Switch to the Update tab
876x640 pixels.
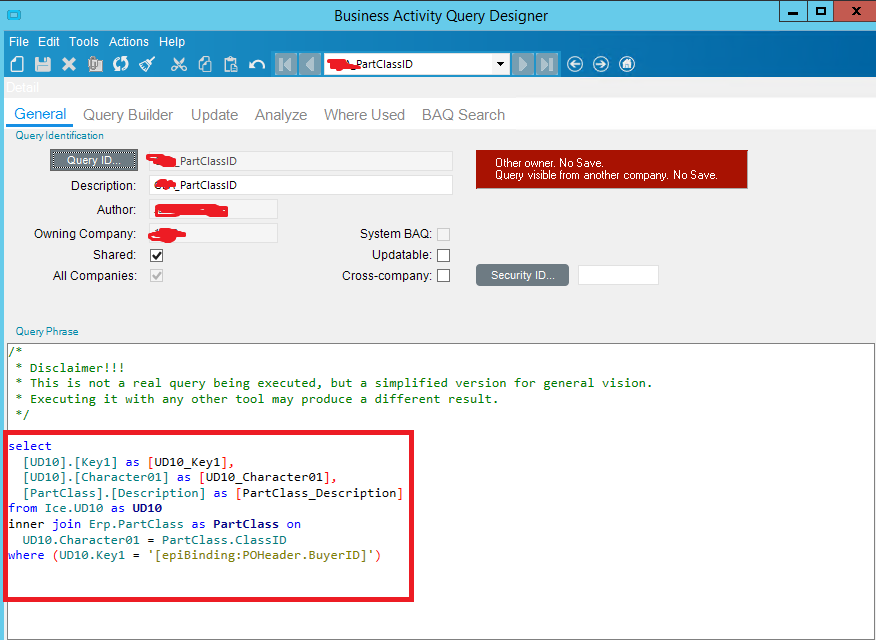pos(215,114)
